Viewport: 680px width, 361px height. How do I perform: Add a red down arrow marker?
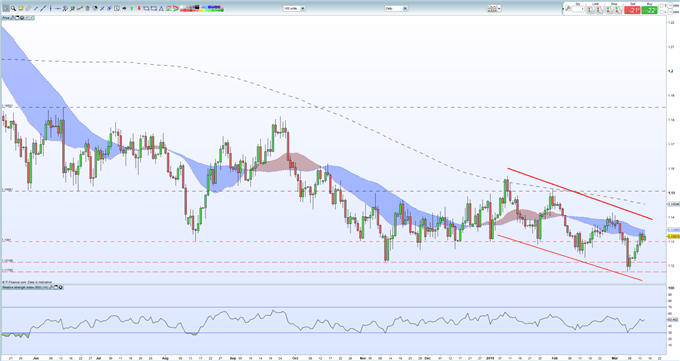[139, 8]
